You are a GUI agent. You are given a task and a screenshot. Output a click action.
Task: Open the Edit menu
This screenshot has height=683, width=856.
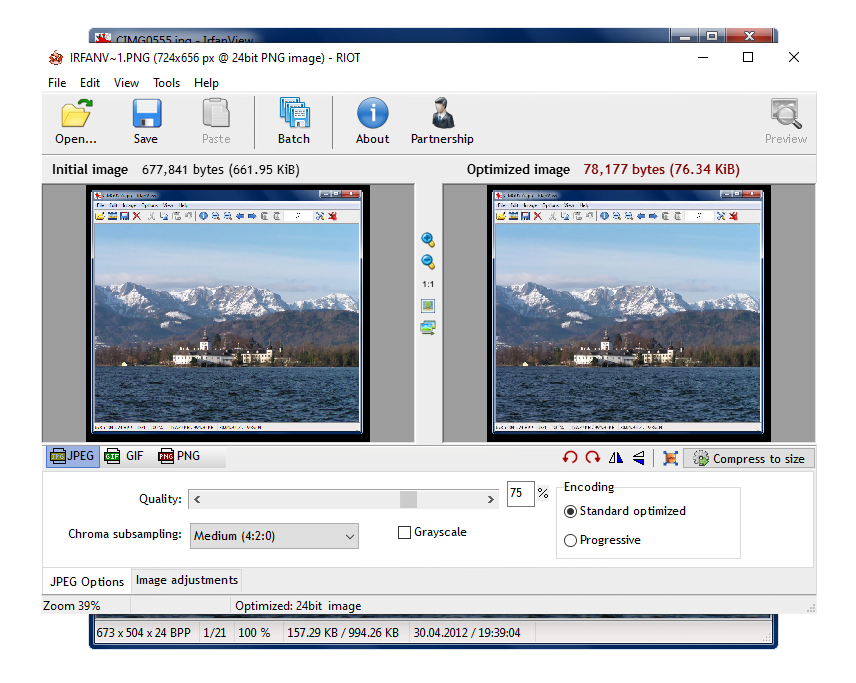90,83
